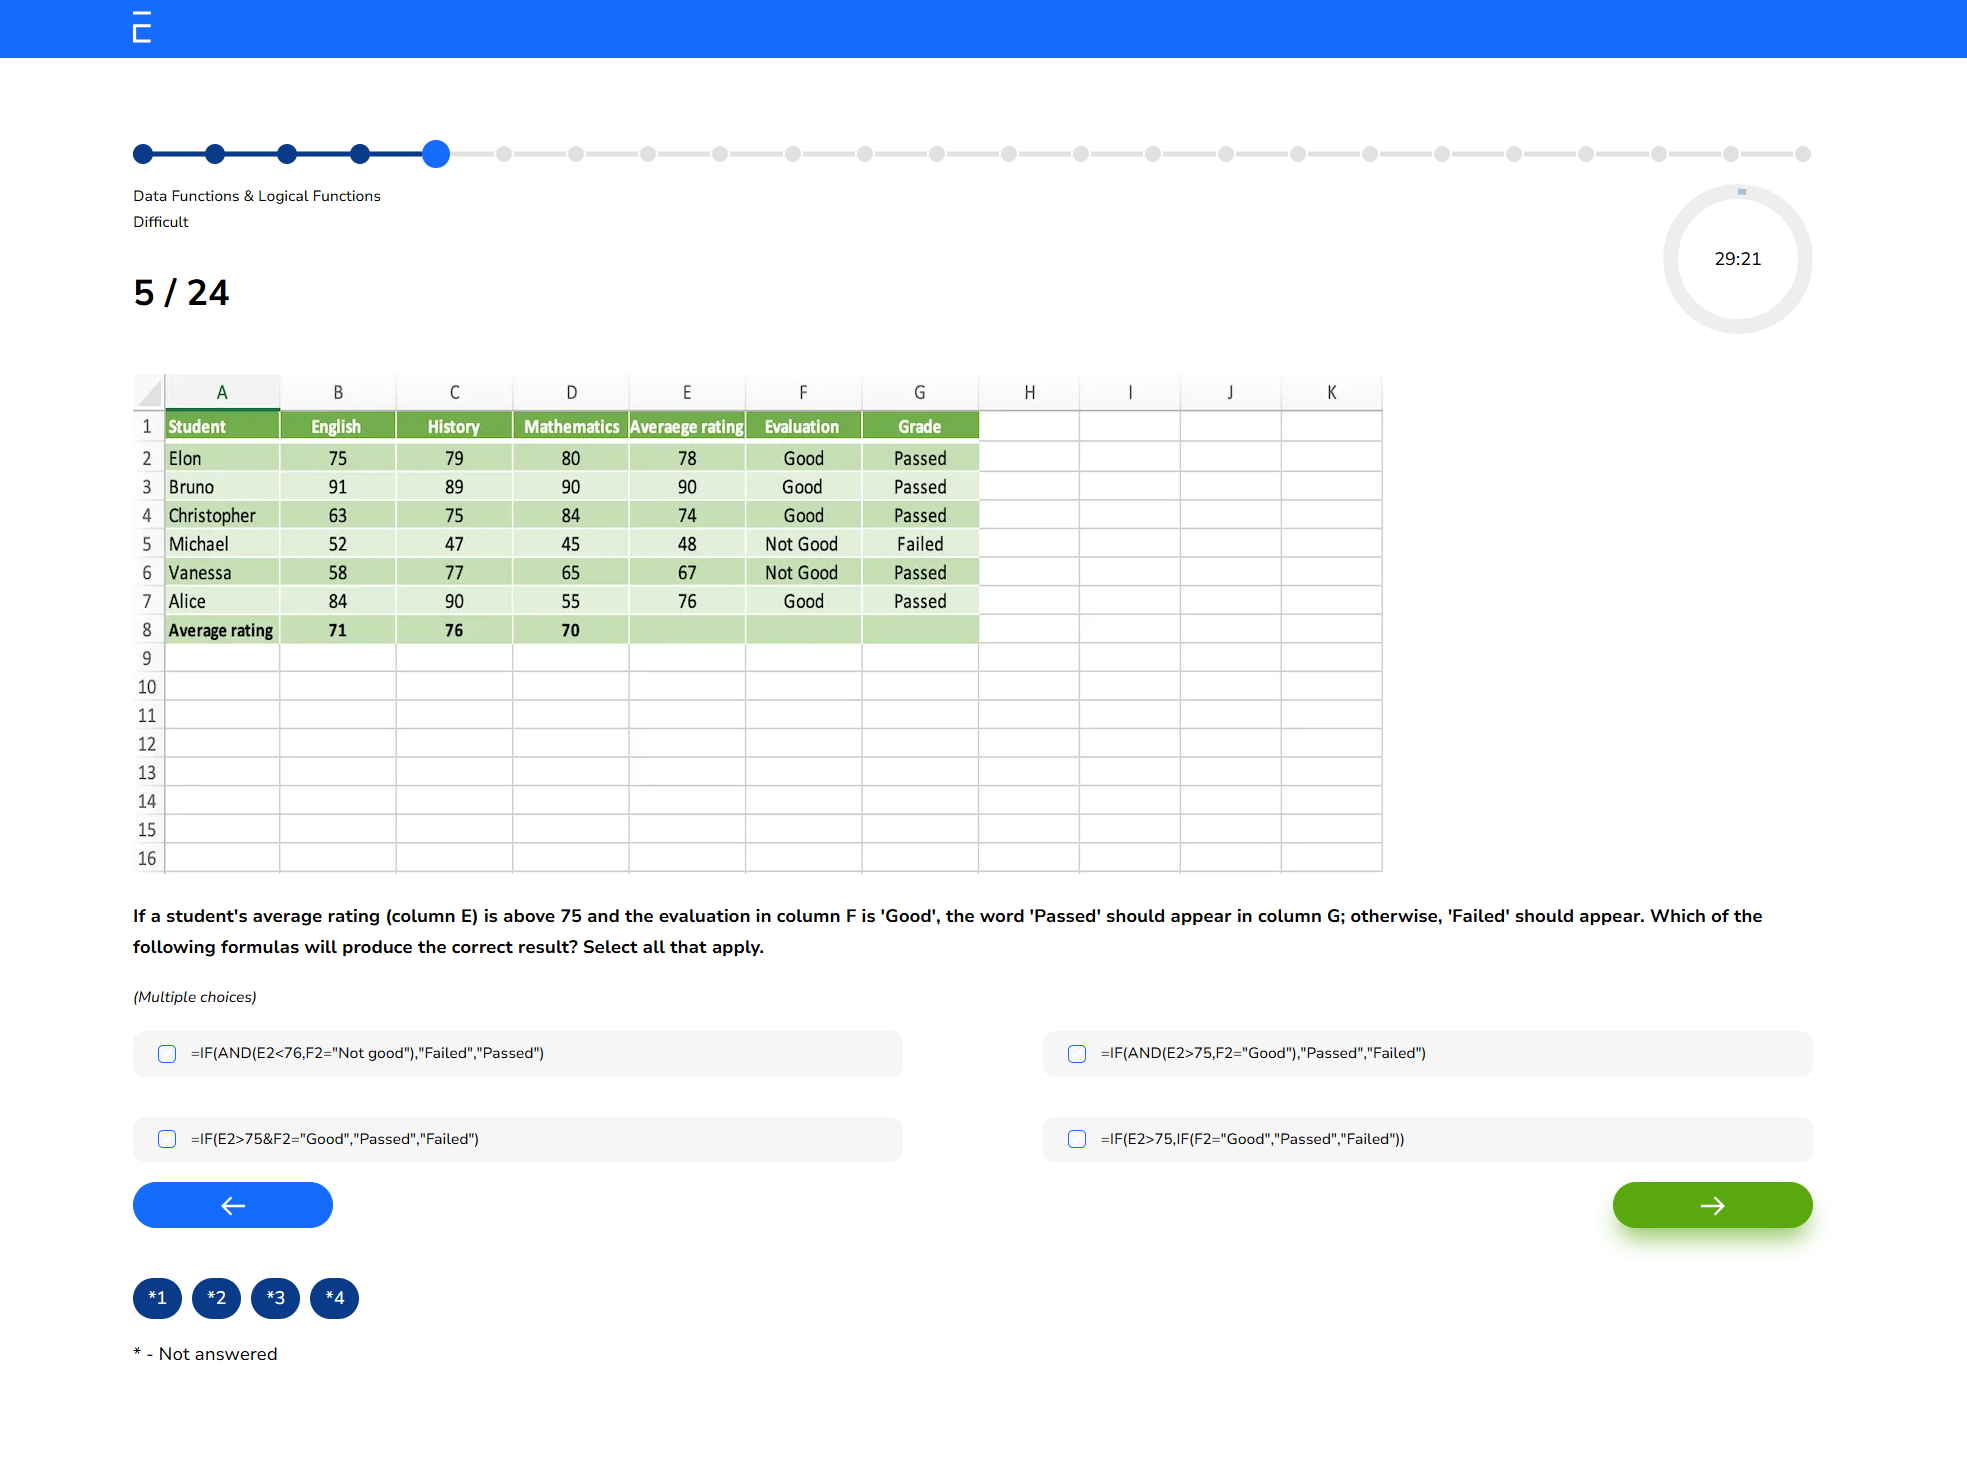Image resolution: width=1967 pixels, height=1472 pixels.
Task: Open unanswered question badge *3
Action: coord(275,1298)
